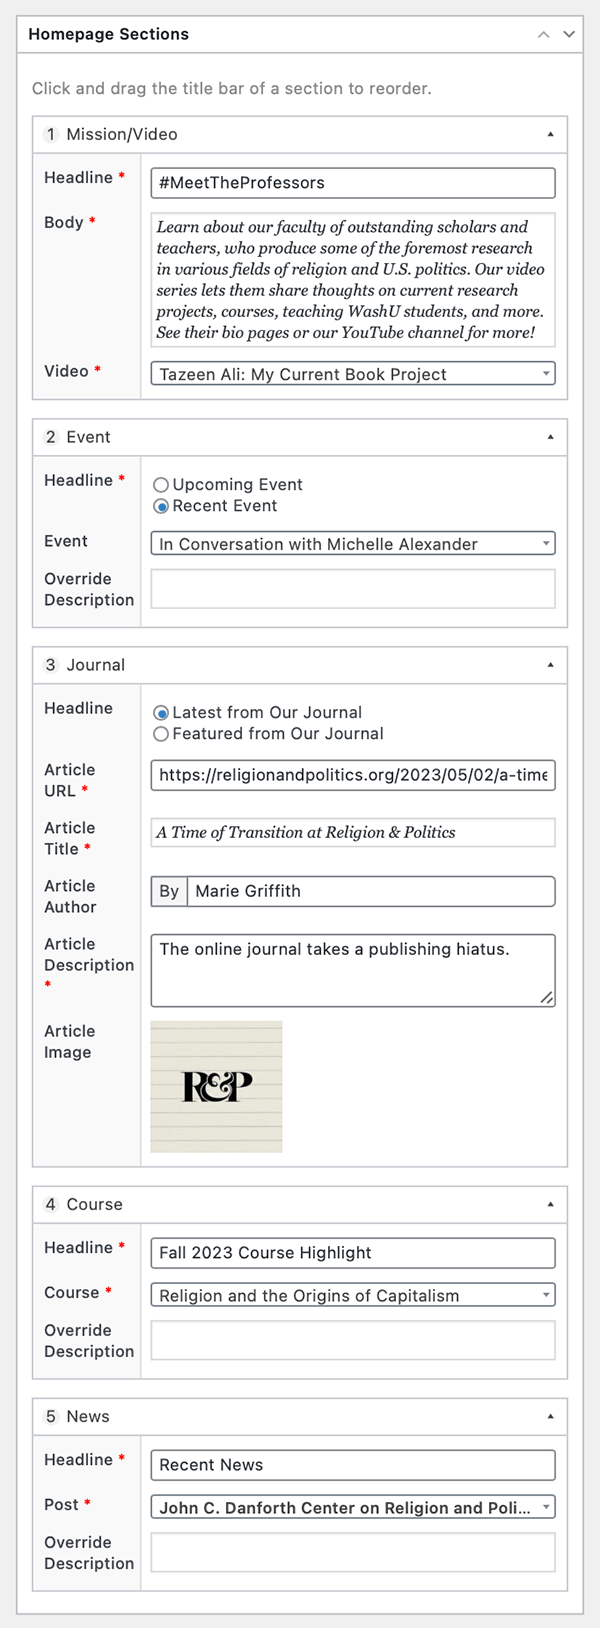
Task: Choose Featured from Our Journal option
Action: (x=161, y=734)
